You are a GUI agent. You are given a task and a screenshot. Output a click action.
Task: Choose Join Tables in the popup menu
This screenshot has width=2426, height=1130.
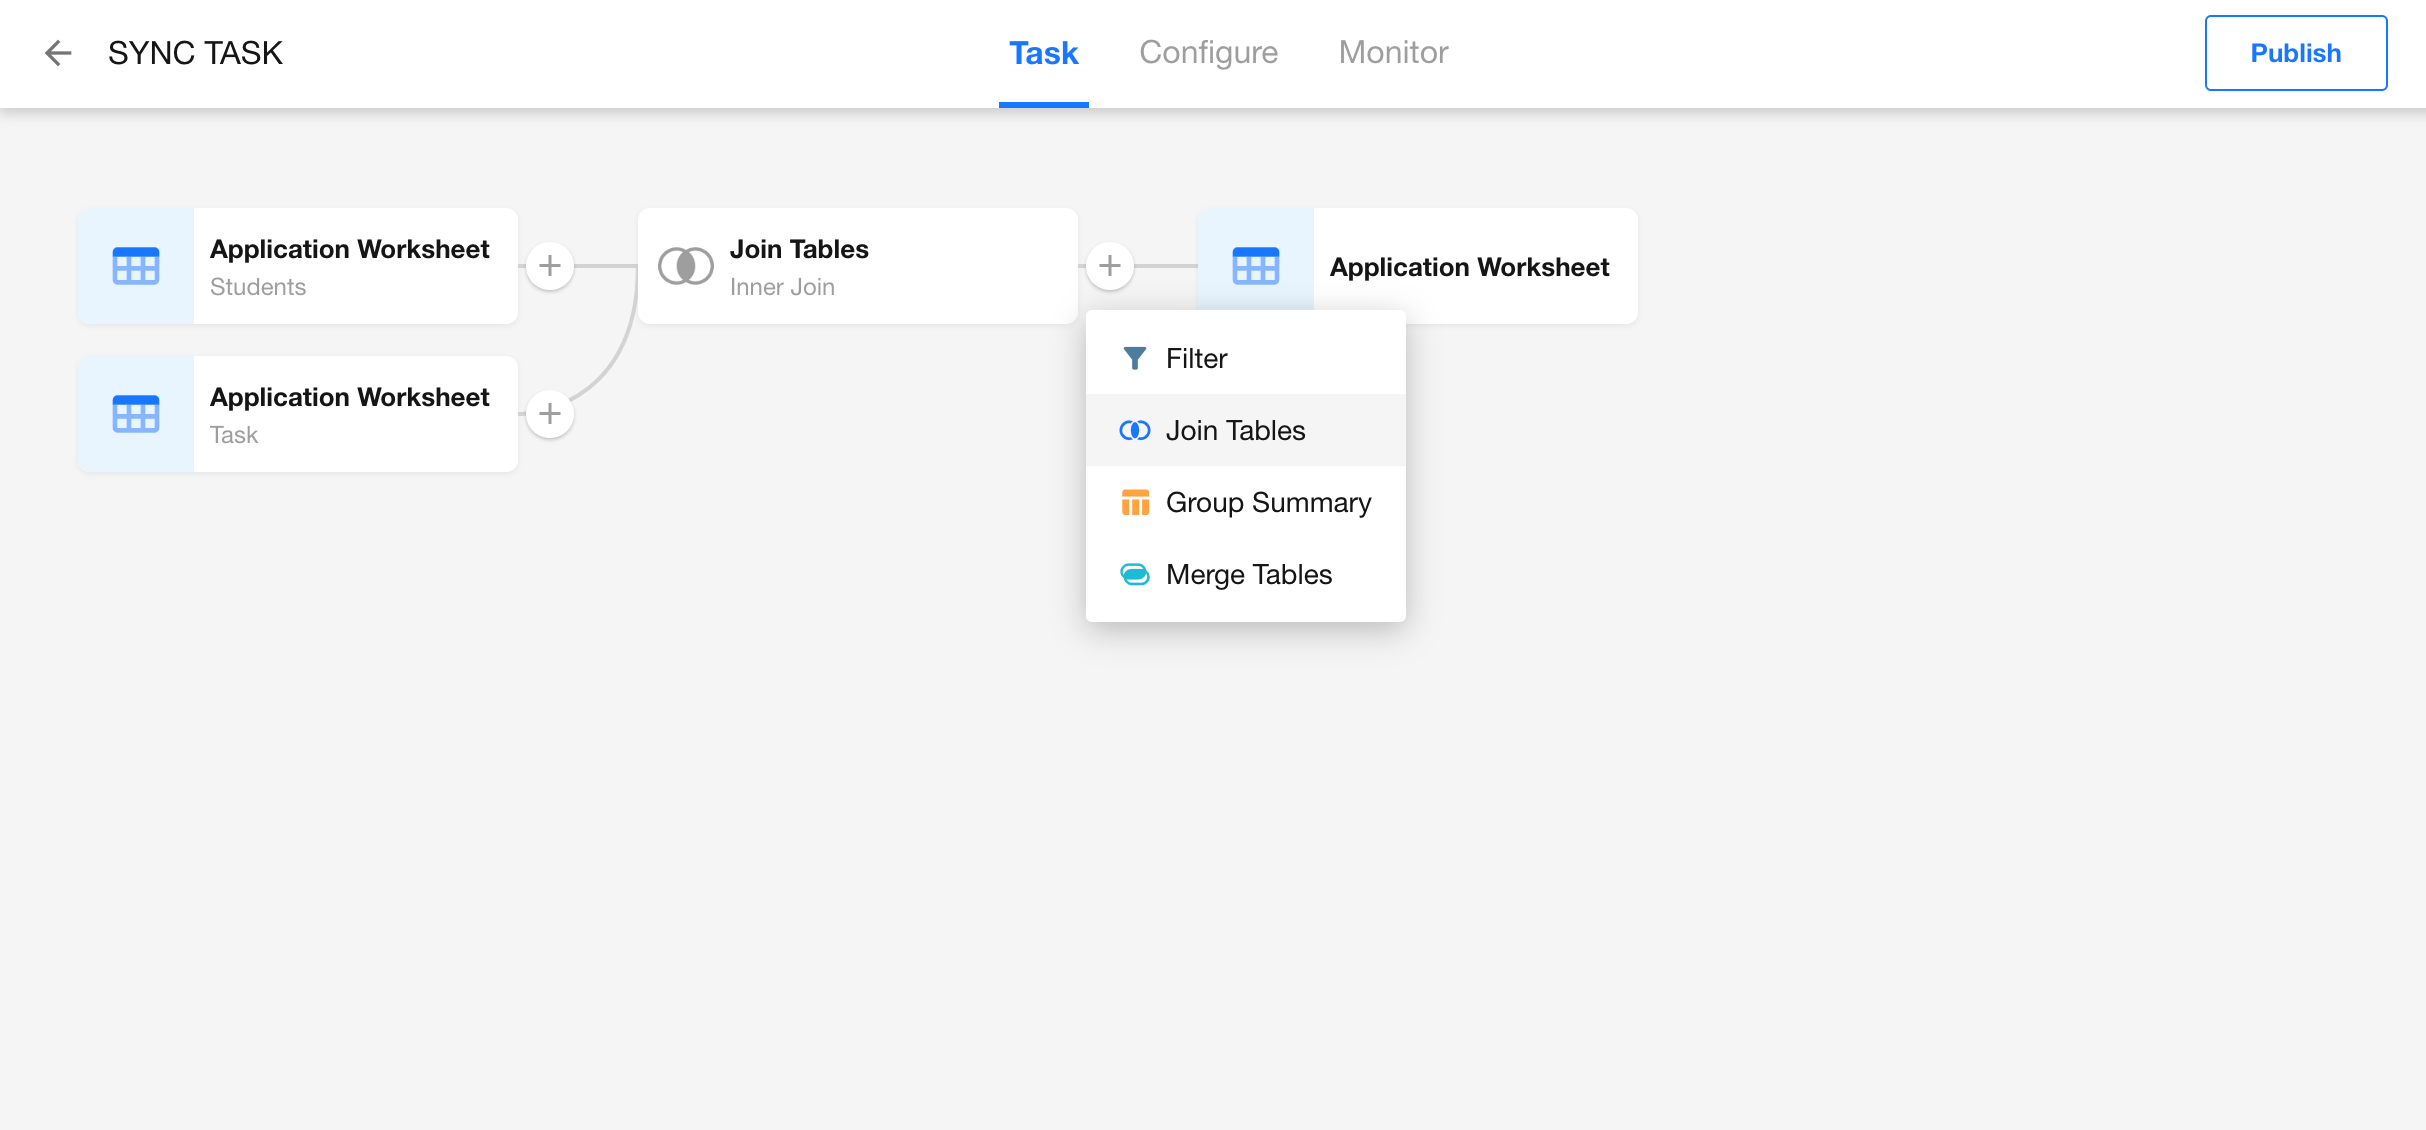(x=1235, y=431)
